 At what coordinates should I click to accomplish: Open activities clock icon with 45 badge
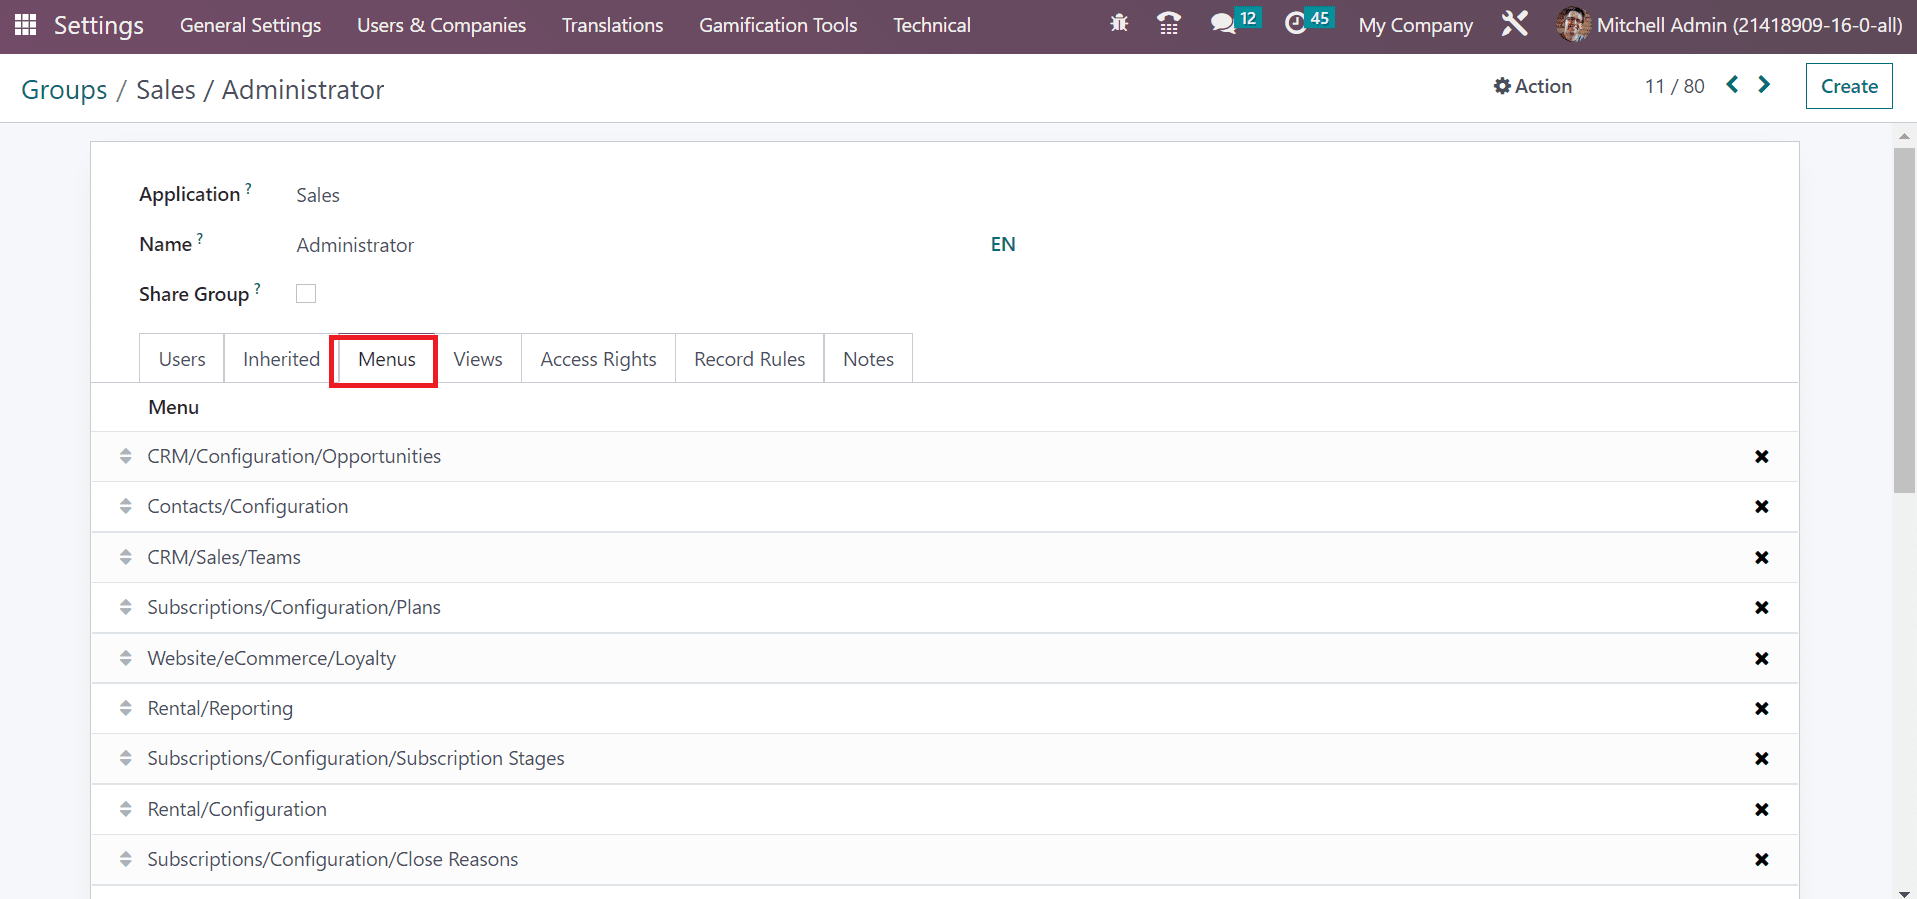tap(1308, 22)
